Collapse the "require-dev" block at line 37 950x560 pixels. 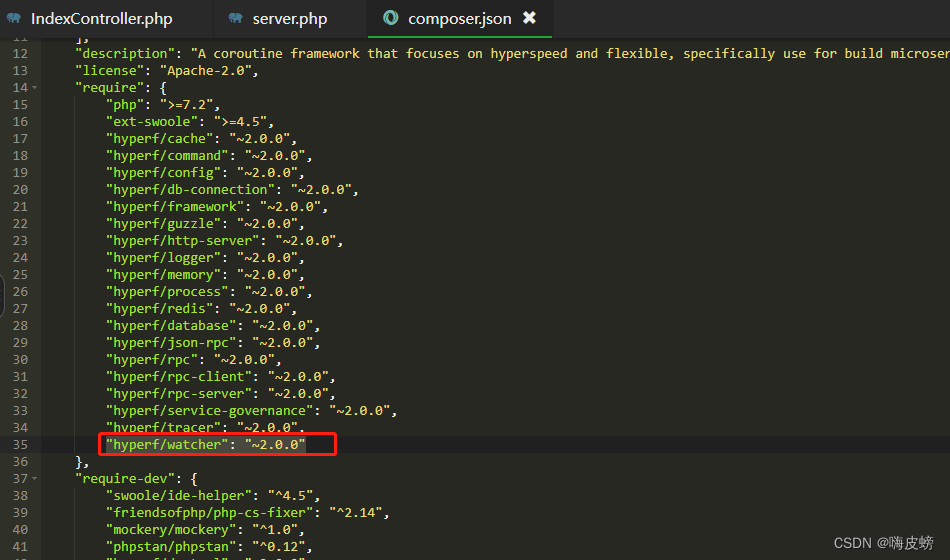[x=35, y=479]
